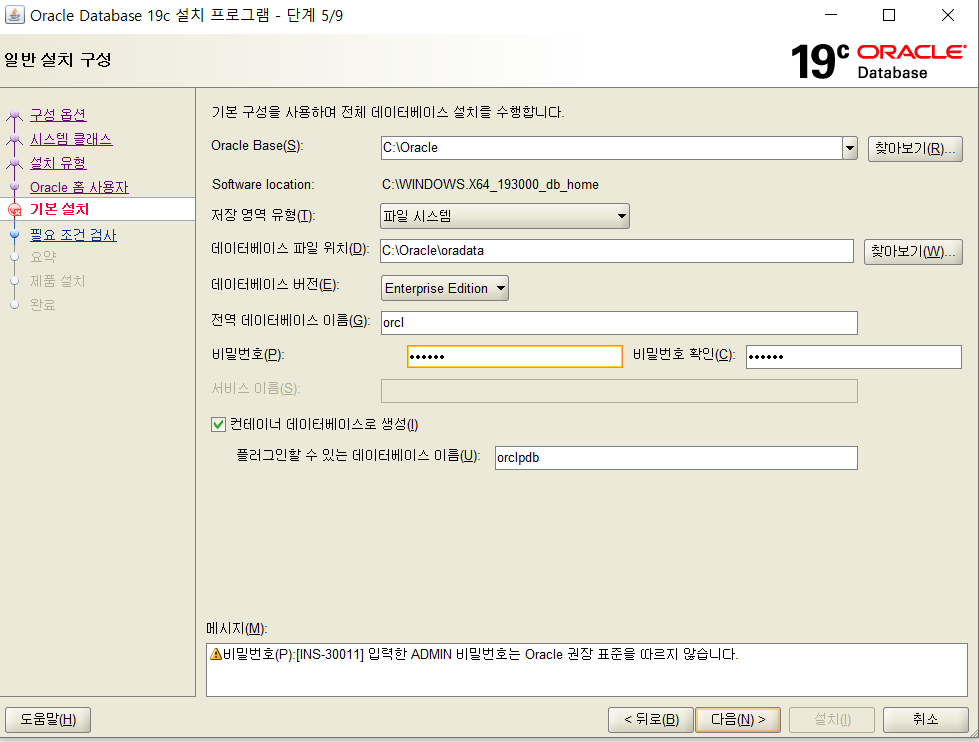
Task: Go to the Oracle 홈 사용자 step
Action: coord(79,187)
